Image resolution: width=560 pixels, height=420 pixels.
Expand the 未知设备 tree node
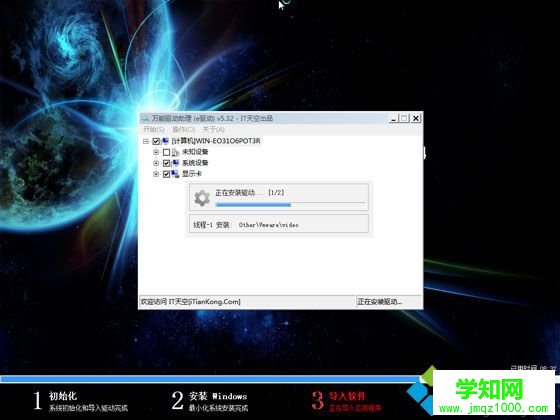pos(156,152)
